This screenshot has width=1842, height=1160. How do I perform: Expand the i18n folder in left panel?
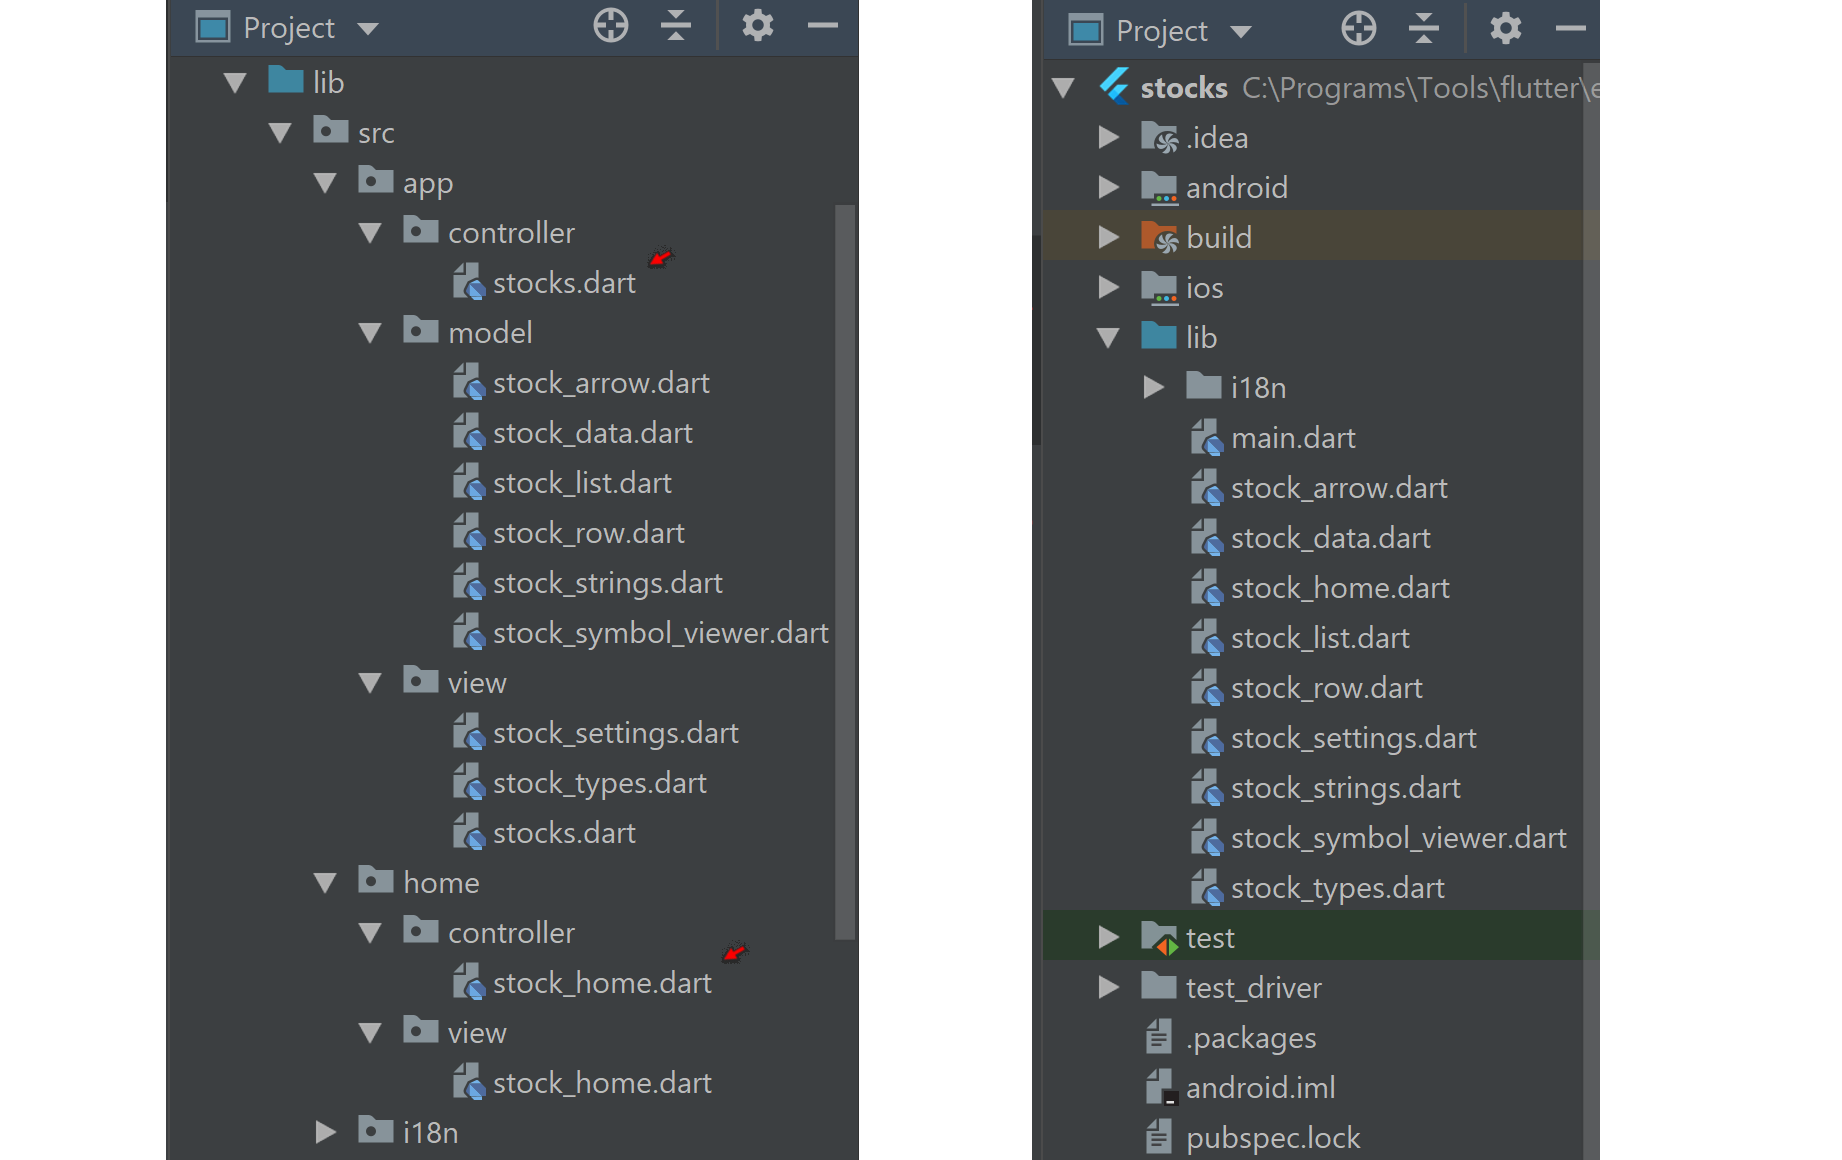click(325, 1131)
